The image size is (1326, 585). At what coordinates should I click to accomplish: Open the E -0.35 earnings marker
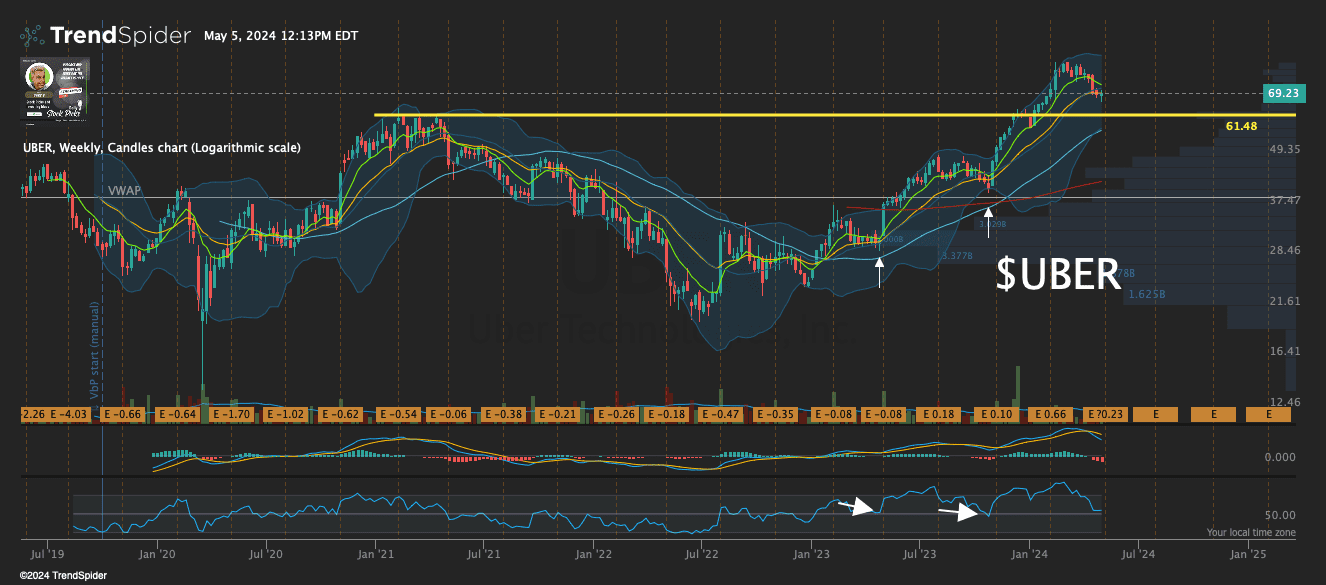point(778,413)
